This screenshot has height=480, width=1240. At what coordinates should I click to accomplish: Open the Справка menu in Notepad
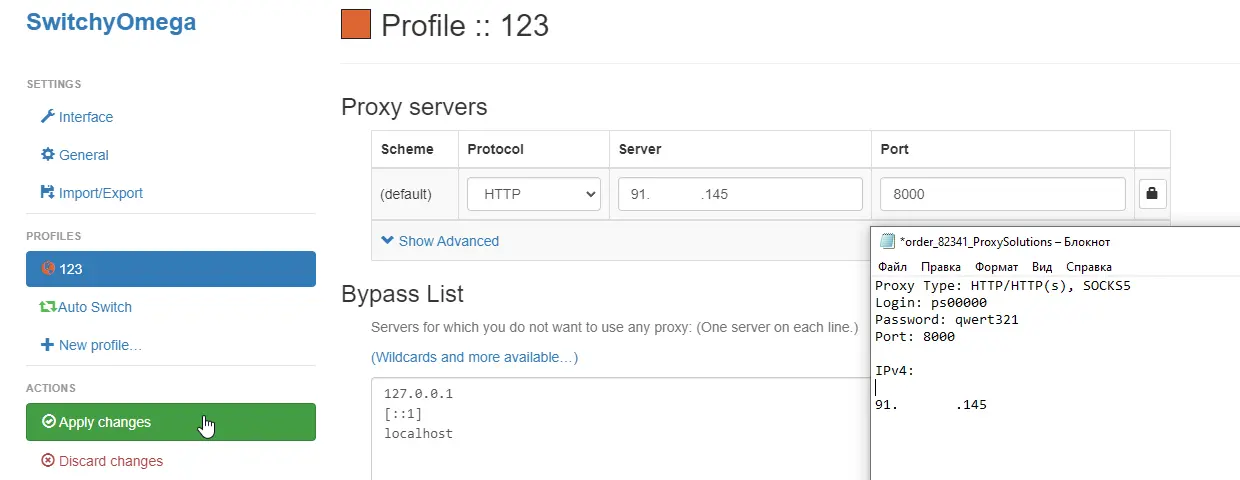tap(1088, 267)
